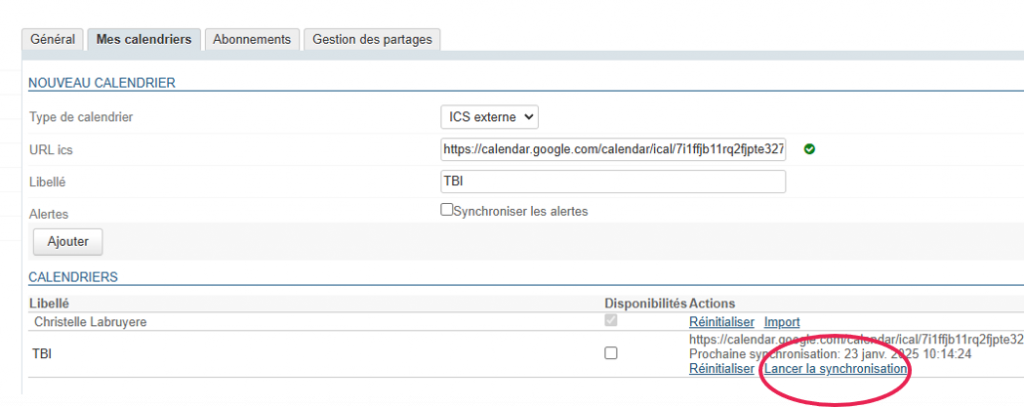1024x407 pixels.
Task: Go to the Gestion des partages tab
Action: (372, 39)
